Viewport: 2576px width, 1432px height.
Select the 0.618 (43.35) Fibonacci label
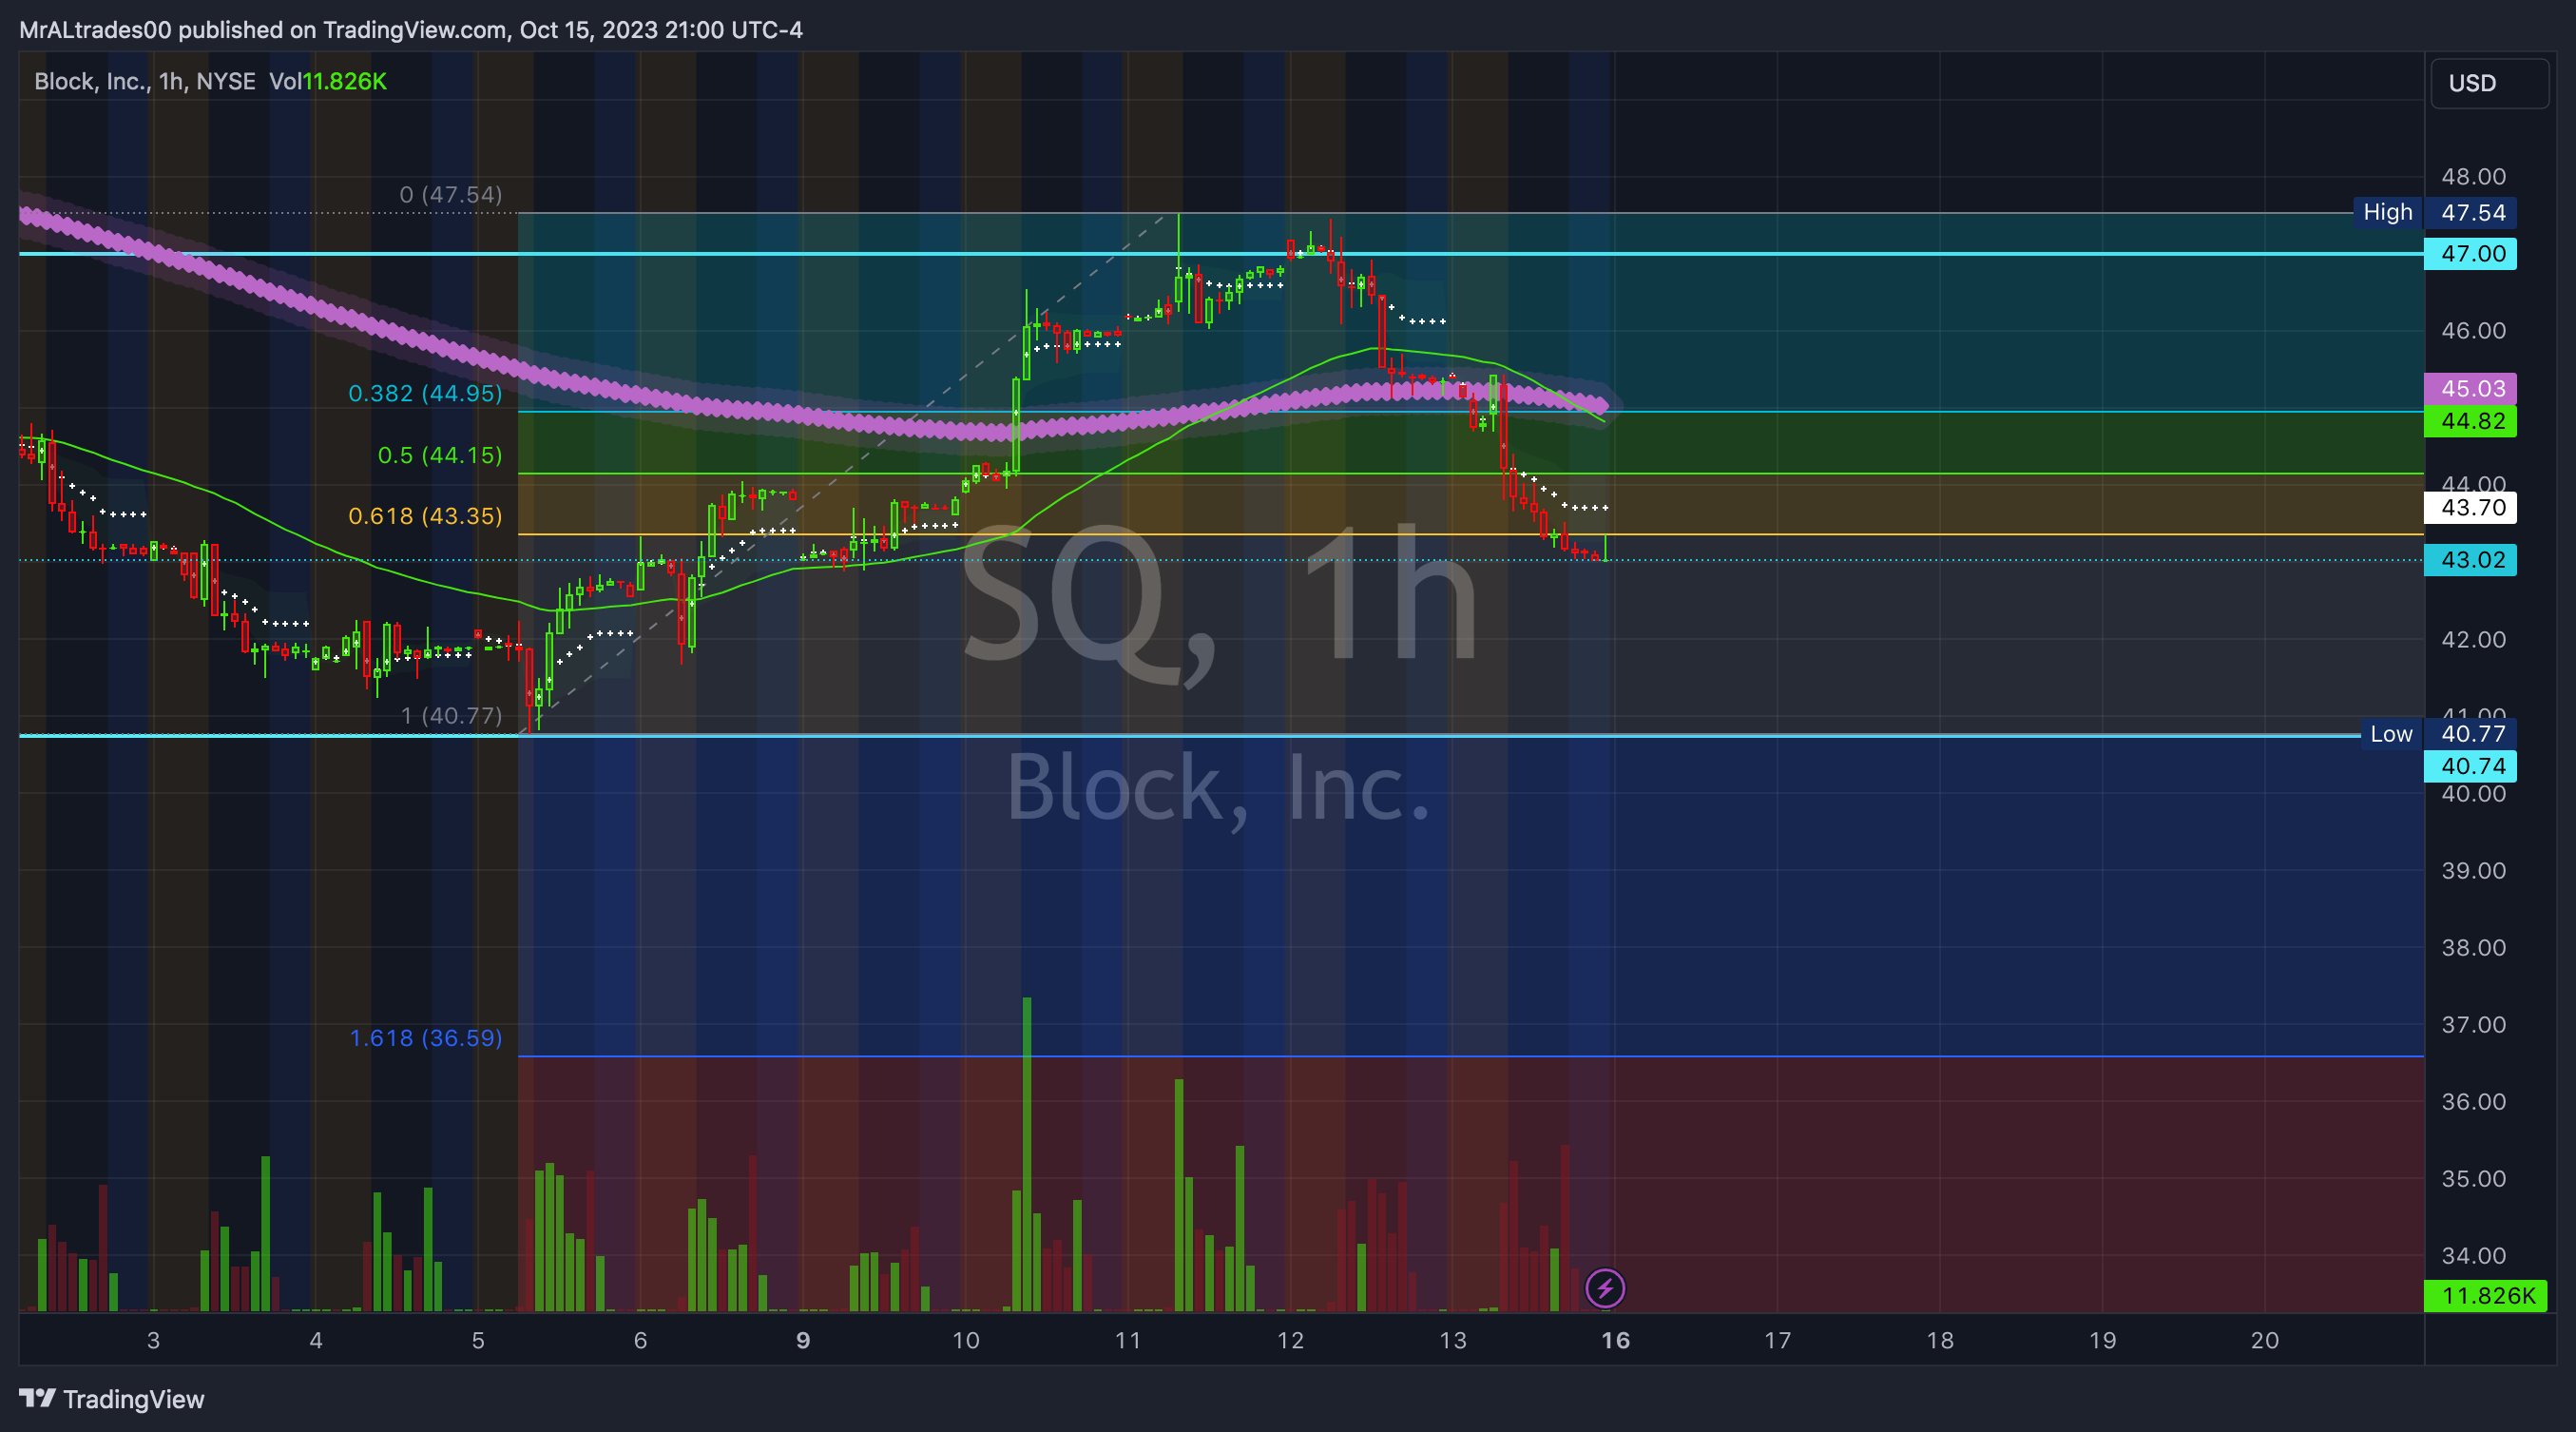tap(425, 516)
